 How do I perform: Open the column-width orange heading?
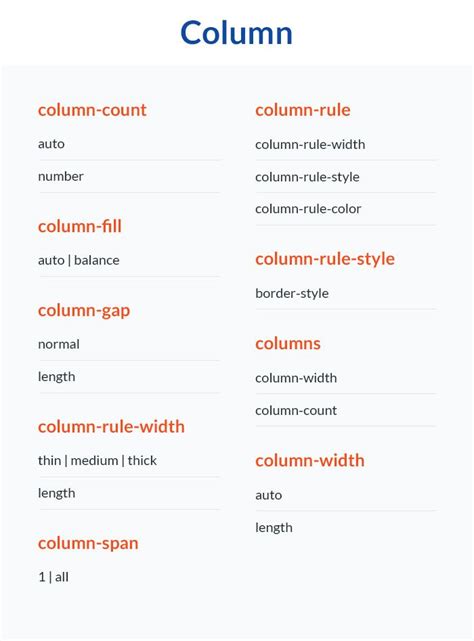tap(310, 461)
